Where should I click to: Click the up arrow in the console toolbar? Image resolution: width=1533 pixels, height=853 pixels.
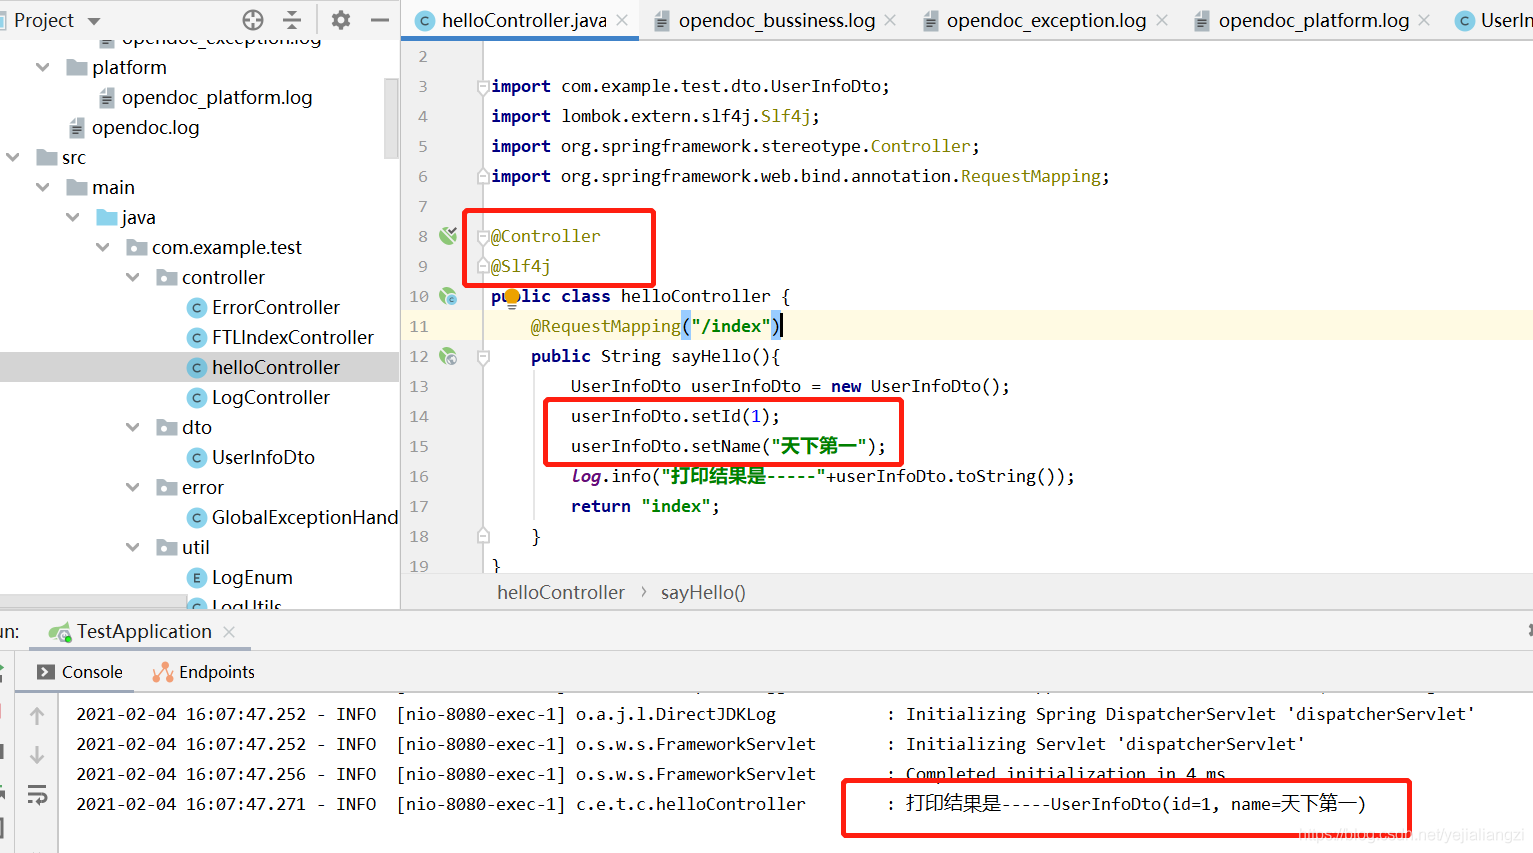37,716
